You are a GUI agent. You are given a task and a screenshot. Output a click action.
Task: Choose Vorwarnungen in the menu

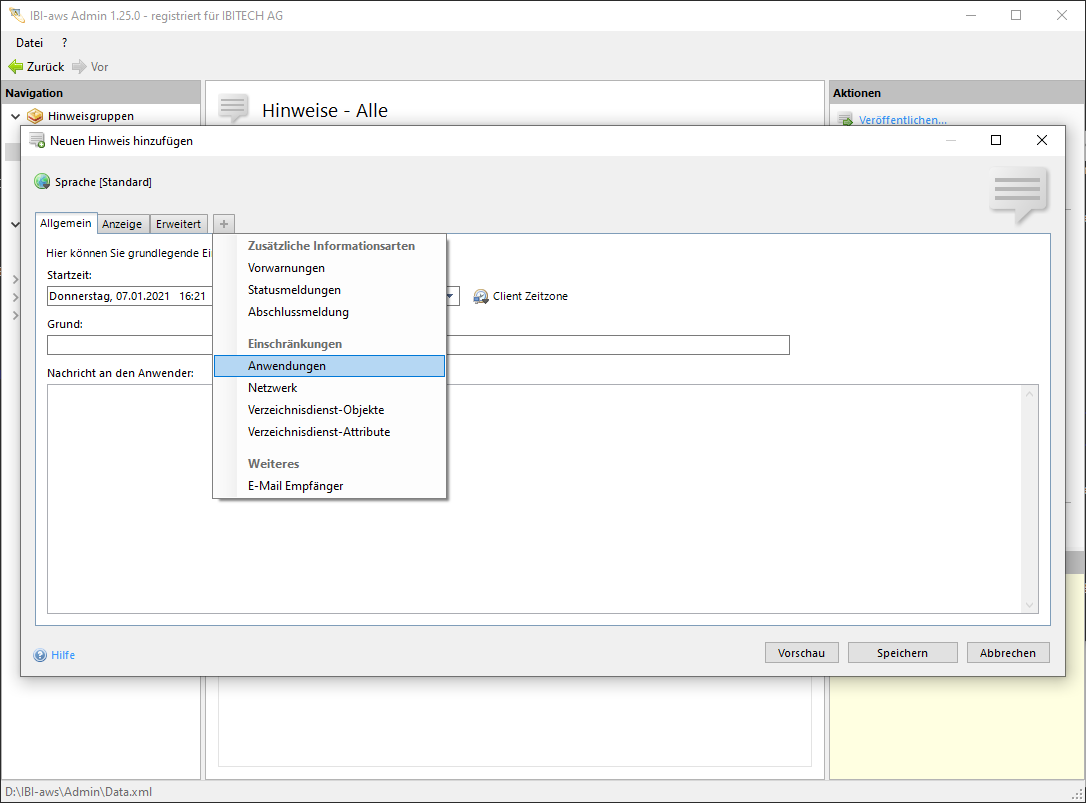pos(286,268)
